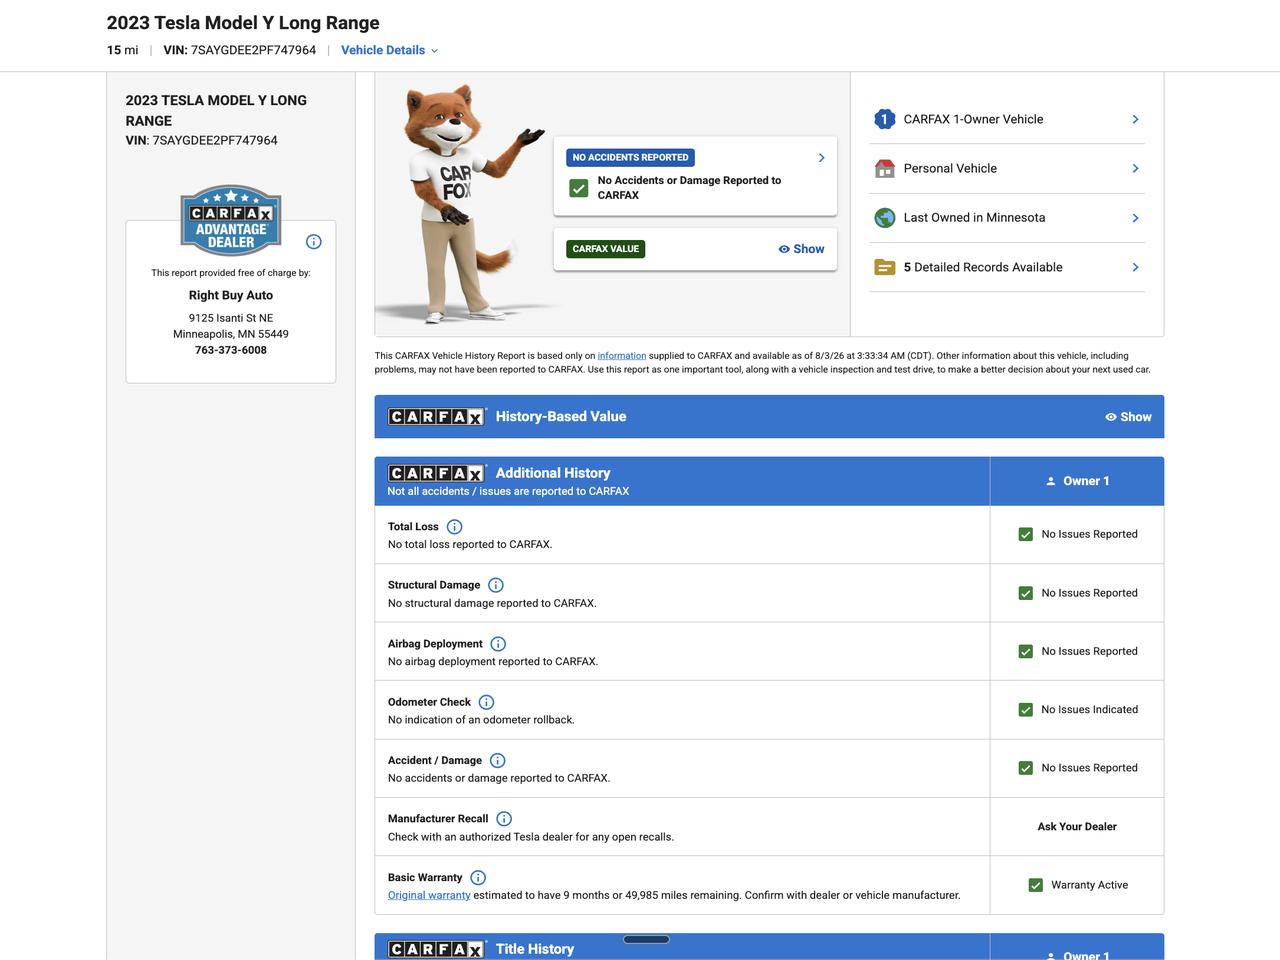Click the Total Loss No Issues Reported checkmark
This screenshot has height=960, width=1280.
click(x=1025, y=534)
